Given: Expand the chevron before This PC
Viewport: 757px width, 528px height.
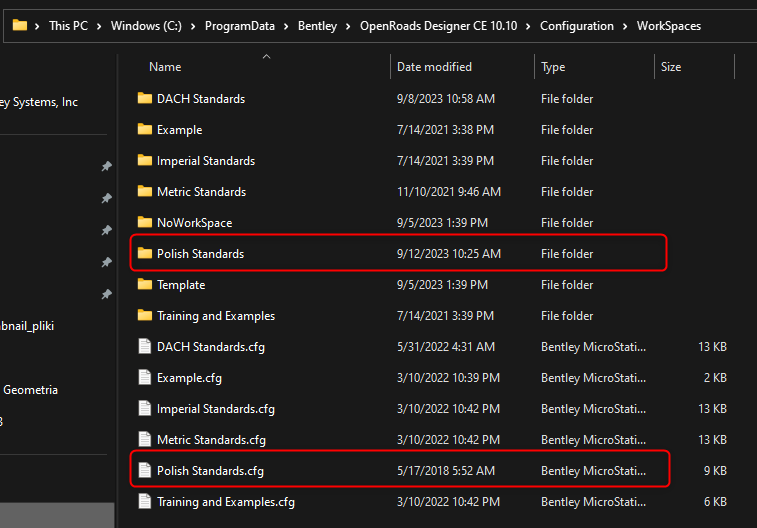Looking at the screenshot, I should [x=37, y=27].
